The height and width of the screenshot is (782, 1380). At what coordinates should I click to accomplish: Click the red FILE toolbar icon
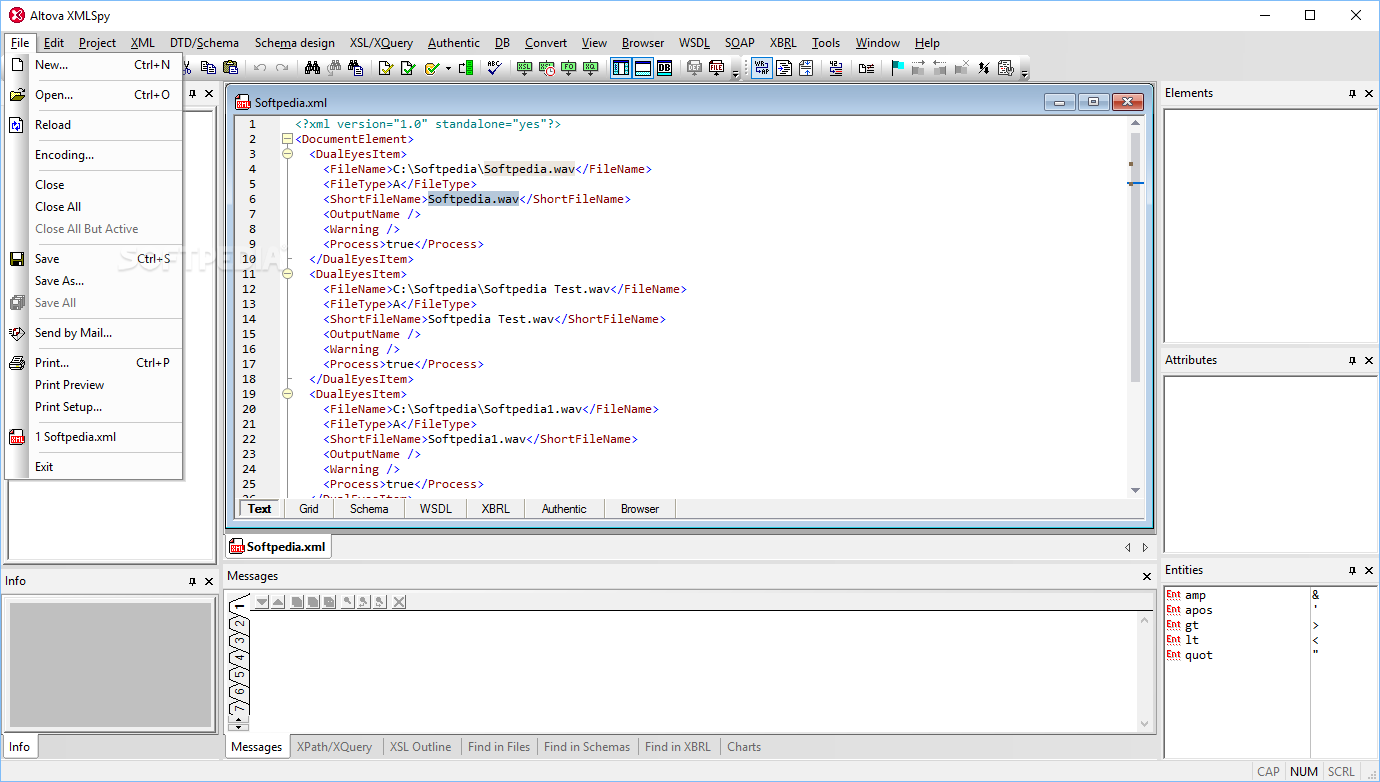(x=717, y=68)
